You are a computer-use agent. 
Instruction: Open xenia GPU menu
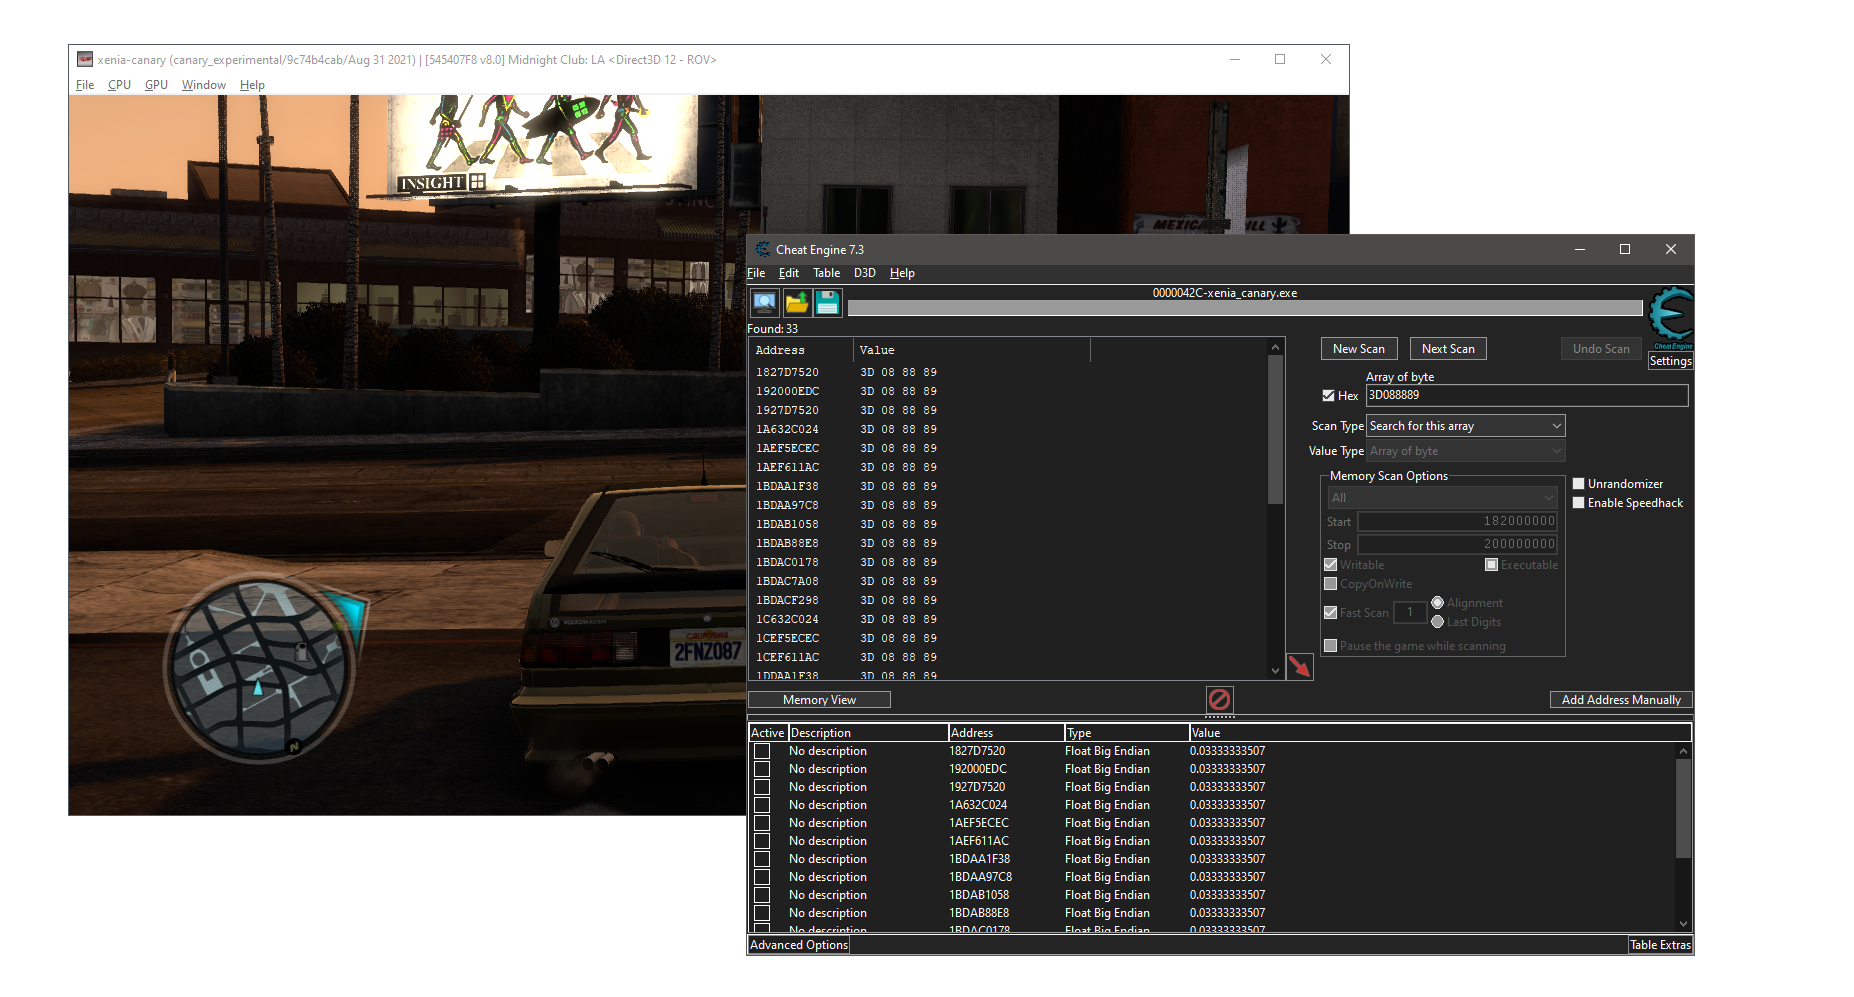(x=156, y=85)
